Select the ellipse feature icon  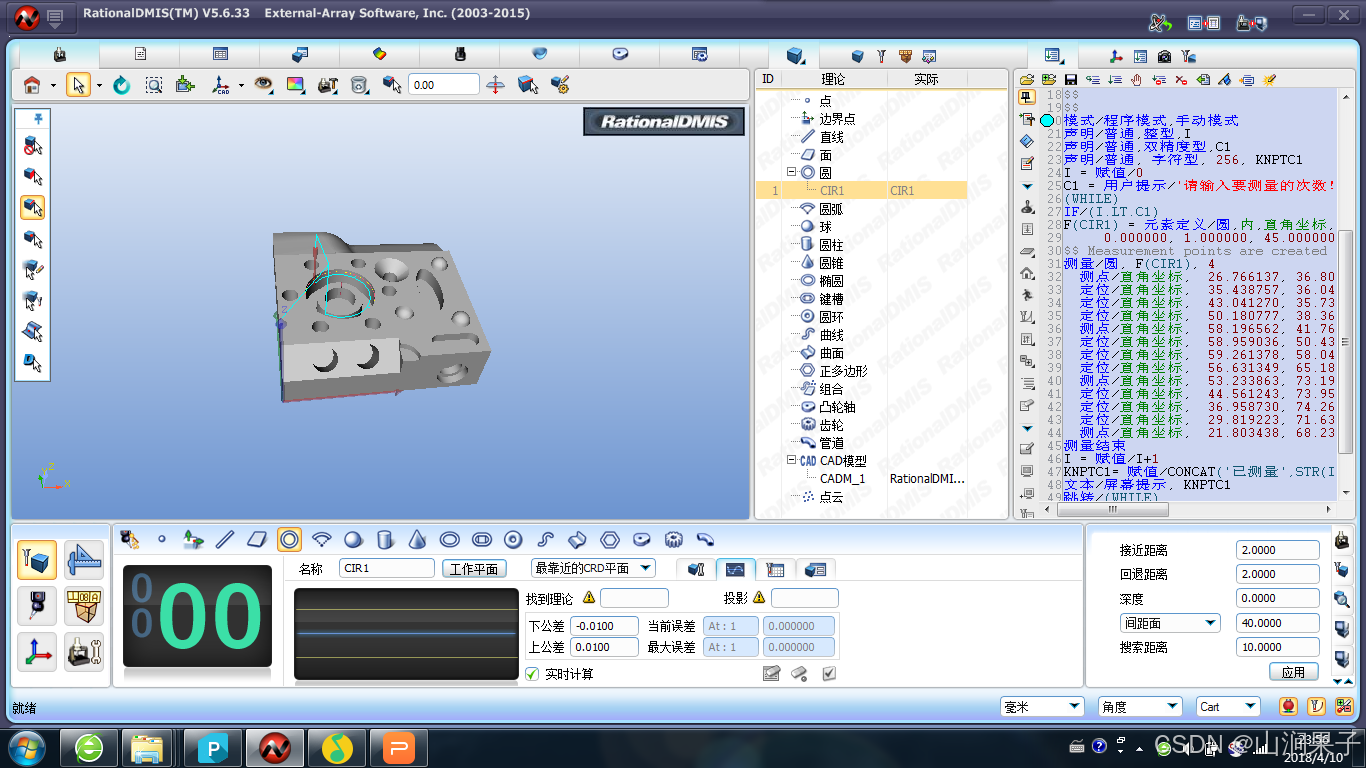click(450, 539)
